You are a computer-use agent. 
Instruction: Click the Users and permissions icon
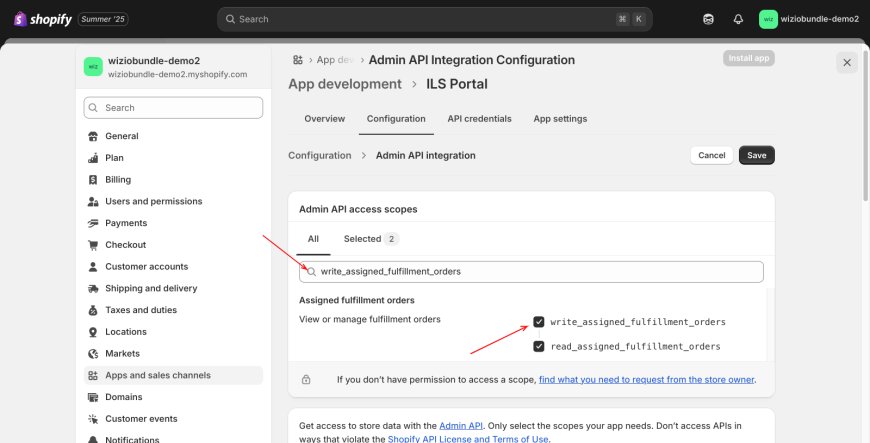coord(93,201)
